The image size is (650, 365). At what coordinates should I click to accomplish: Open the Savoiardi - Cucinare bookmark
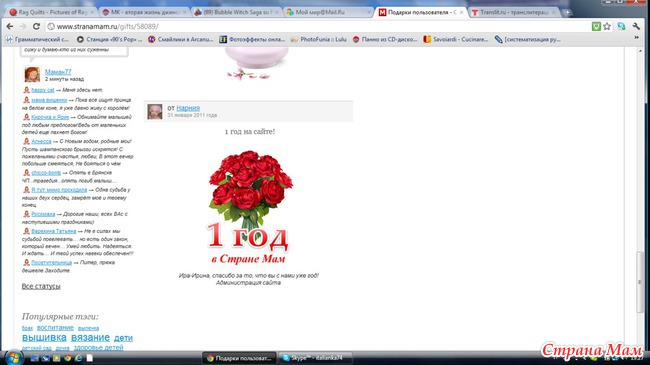click(456, 39)
